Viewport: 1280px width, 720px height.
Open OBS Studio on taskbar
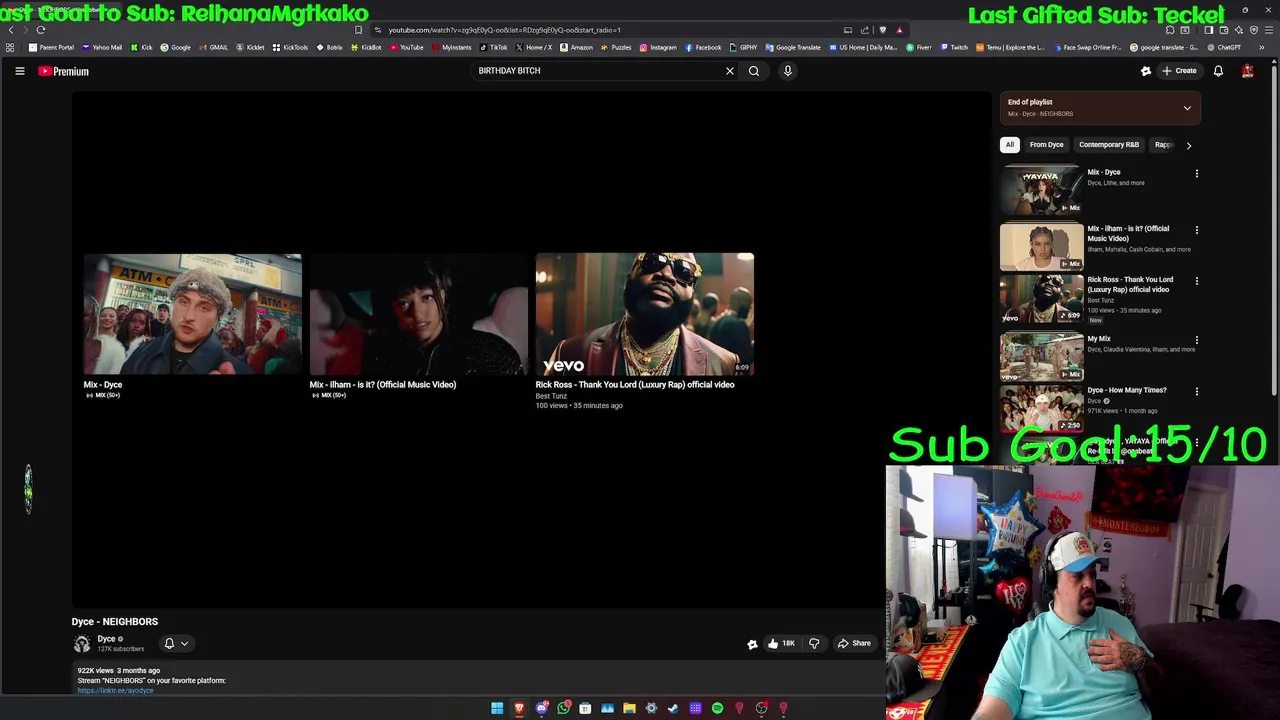(x=761, y=708)
